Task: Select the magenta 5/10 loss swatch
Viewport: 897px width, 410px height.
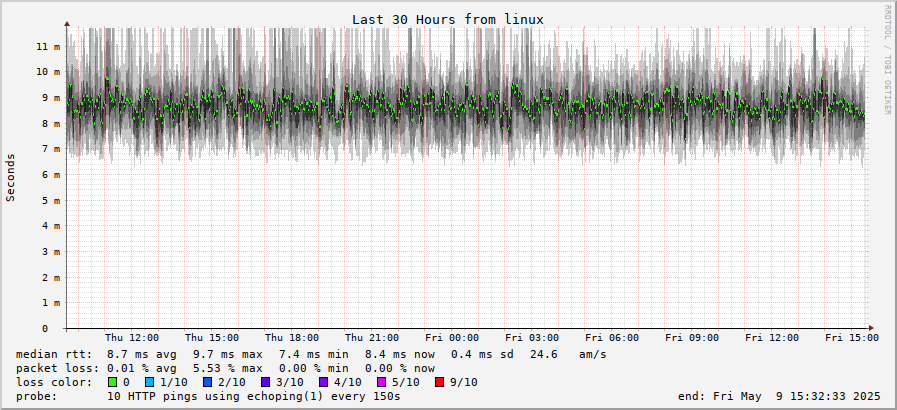Action: pos(382,382)
